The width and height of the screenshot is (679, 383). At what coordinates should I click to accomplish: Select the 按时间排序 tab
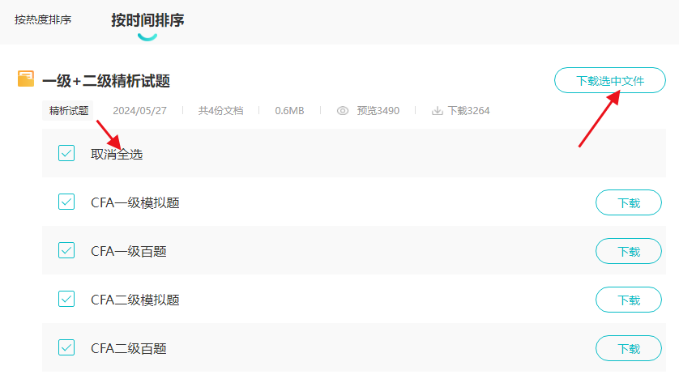pos(147,20)
